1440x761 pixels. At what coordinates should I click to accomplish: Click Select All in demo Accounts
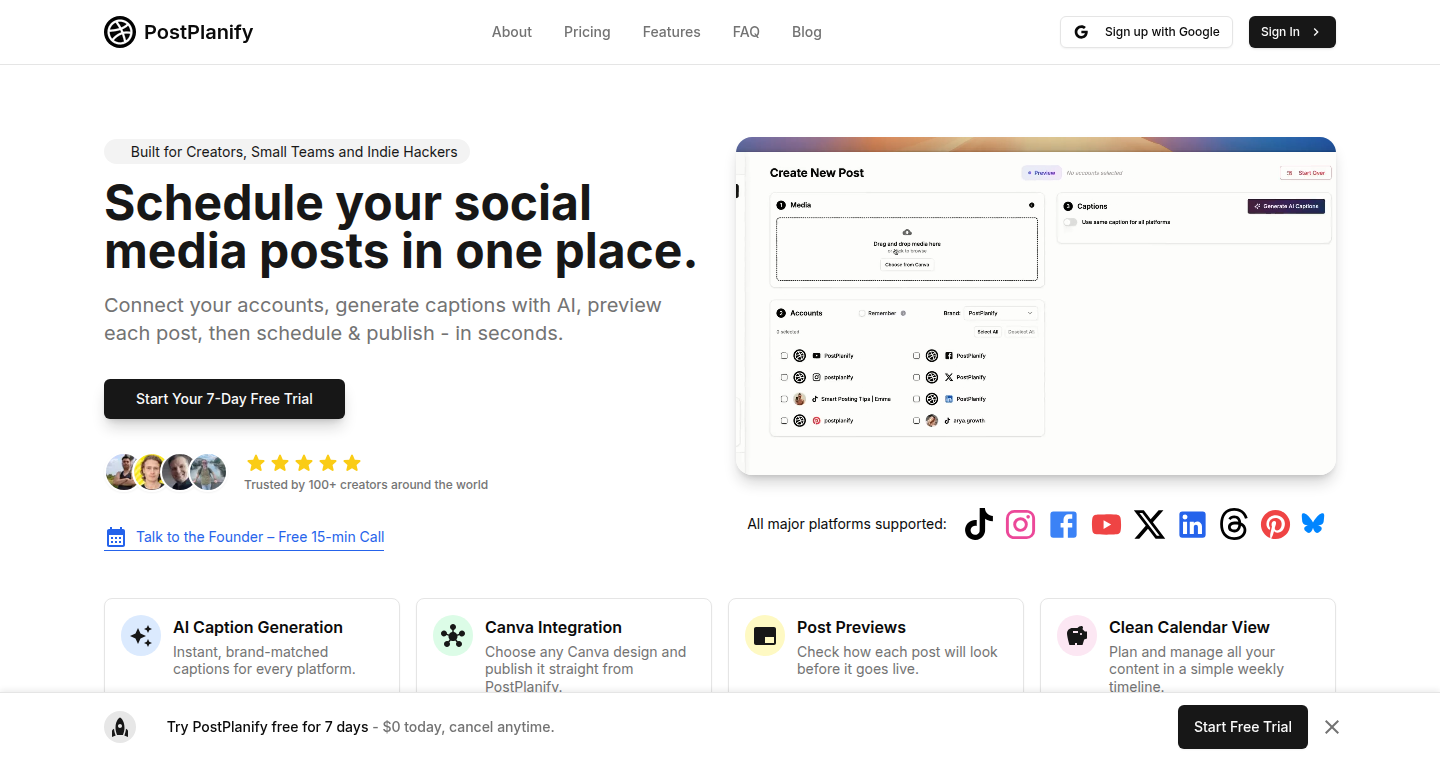(987, 332)
